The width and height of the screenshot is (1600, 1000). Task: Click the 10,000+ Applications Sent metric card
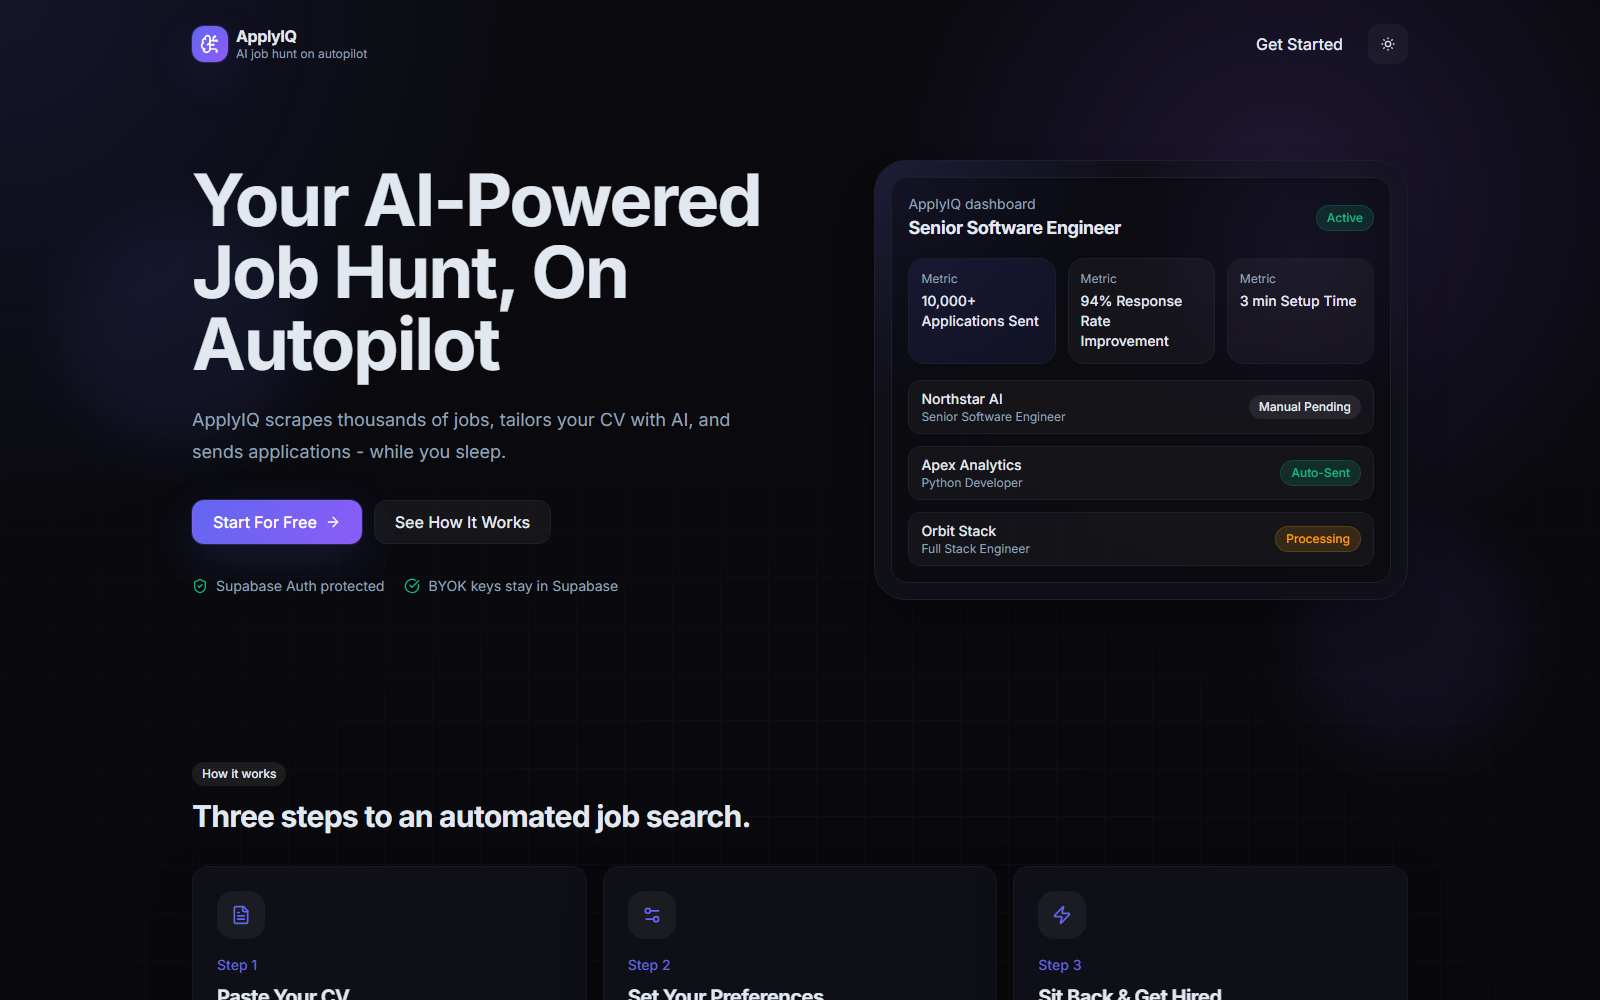tap(981, 311)
